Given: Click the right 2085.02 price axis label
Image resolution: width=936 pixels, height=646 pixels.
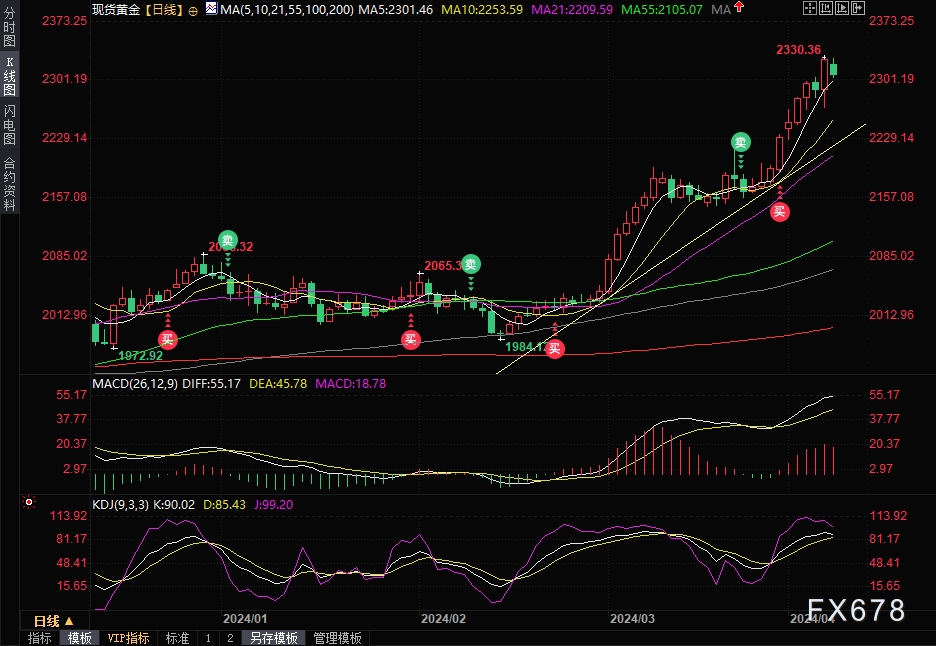Looking at the screenshot, I should pos(891,256).
